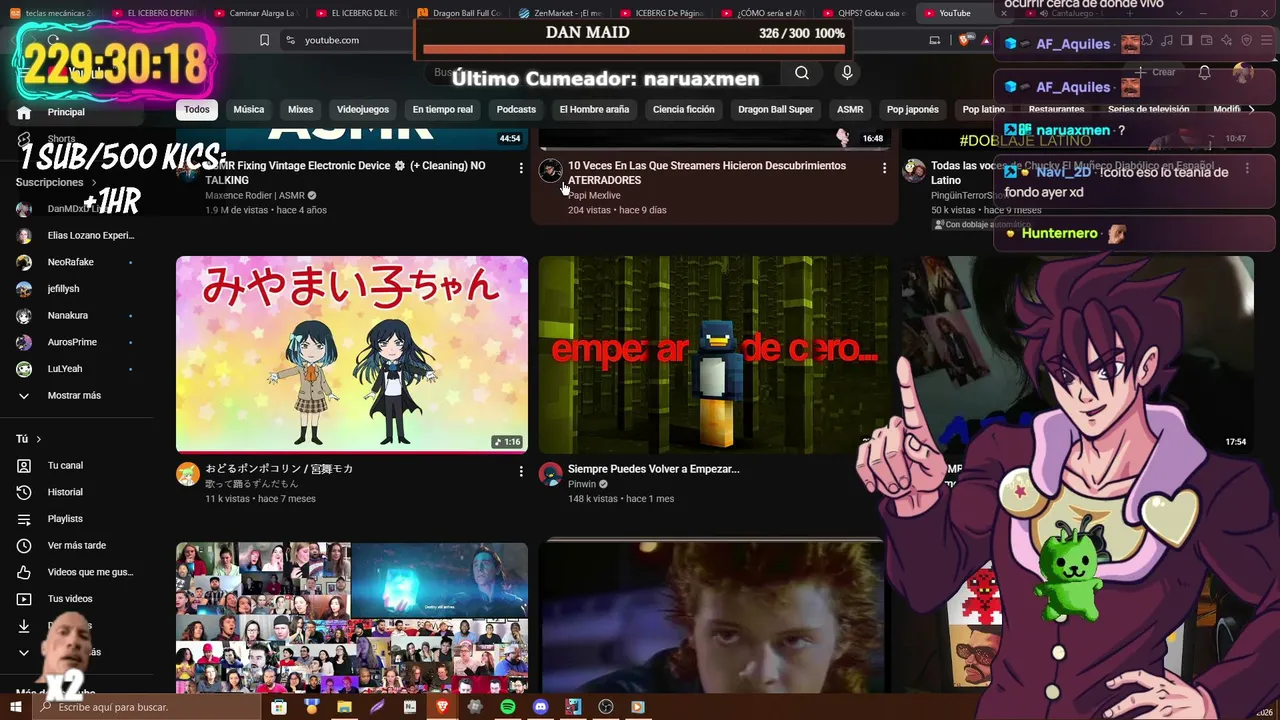Viewport: 1280px width, 720px height.
Task: Open the Tus videos sidebar icon
Action: click(24, 599)
